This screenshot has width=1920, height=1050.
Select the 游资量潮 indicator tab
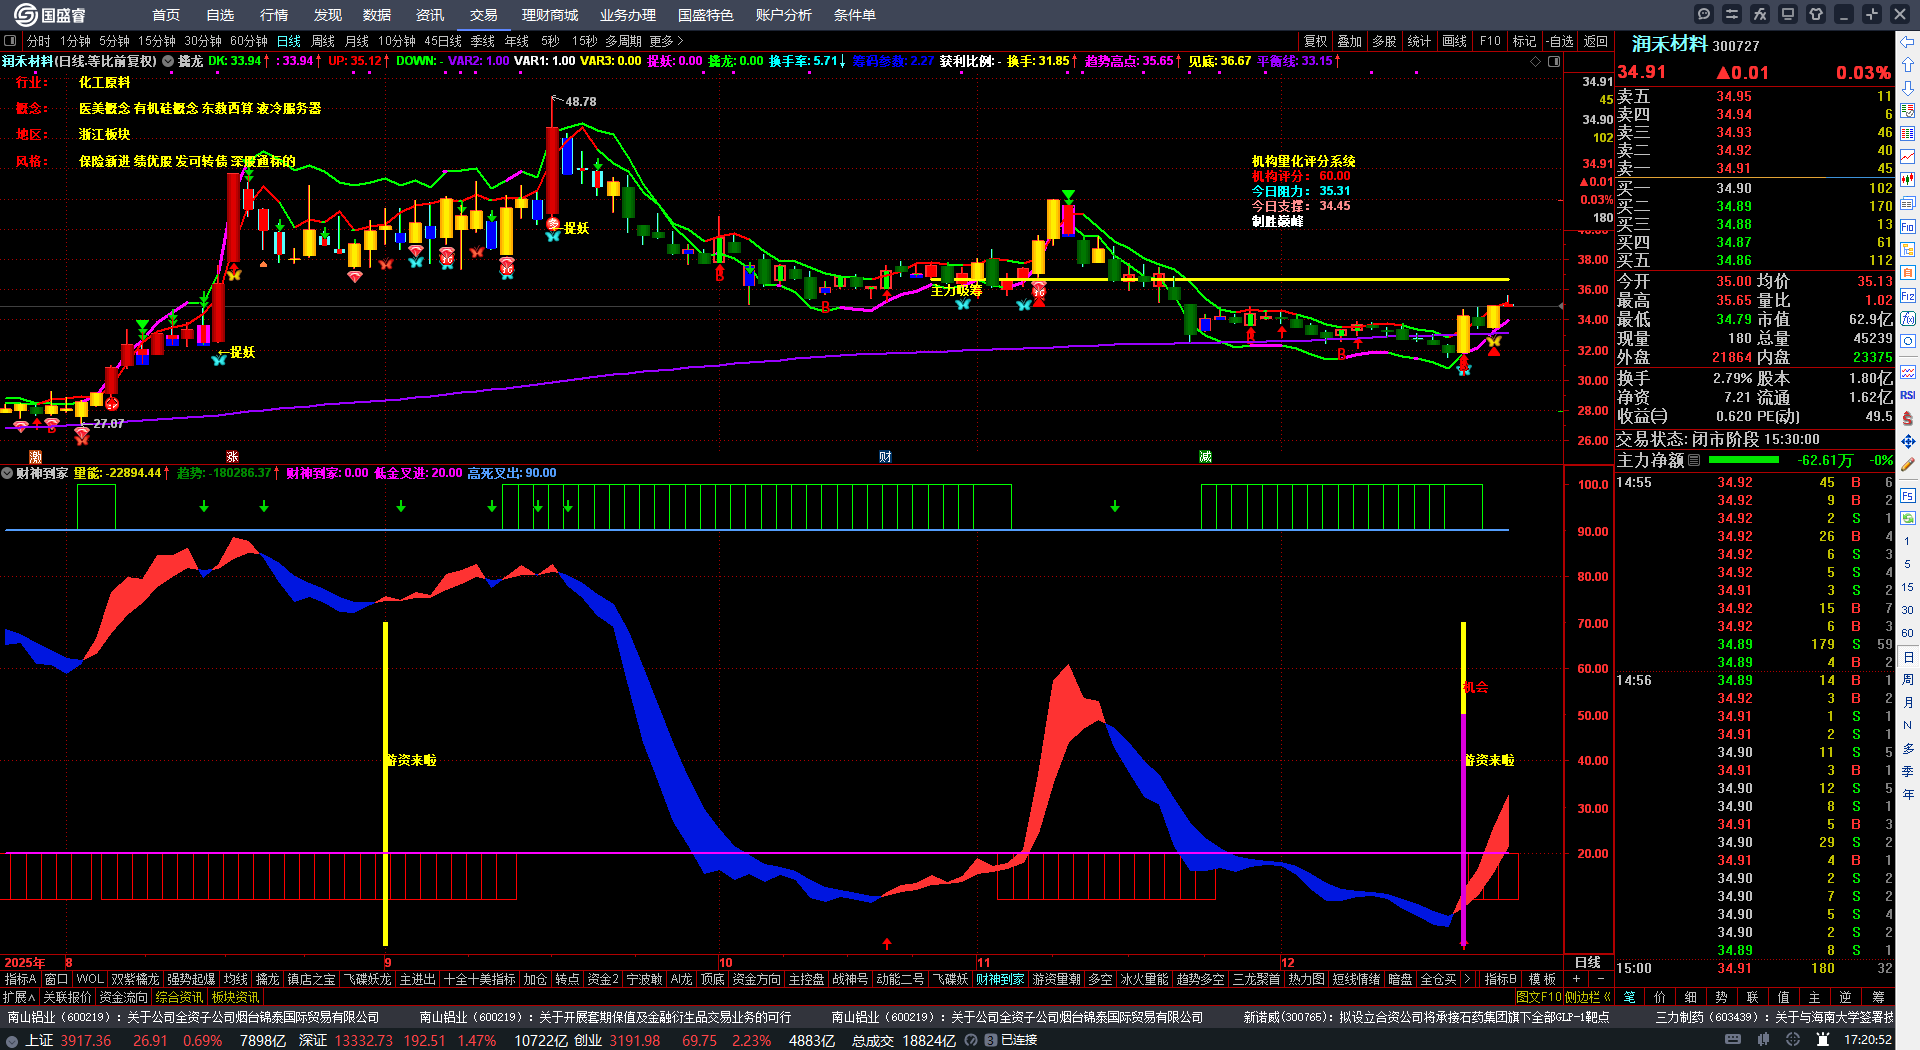[1056, 979]
